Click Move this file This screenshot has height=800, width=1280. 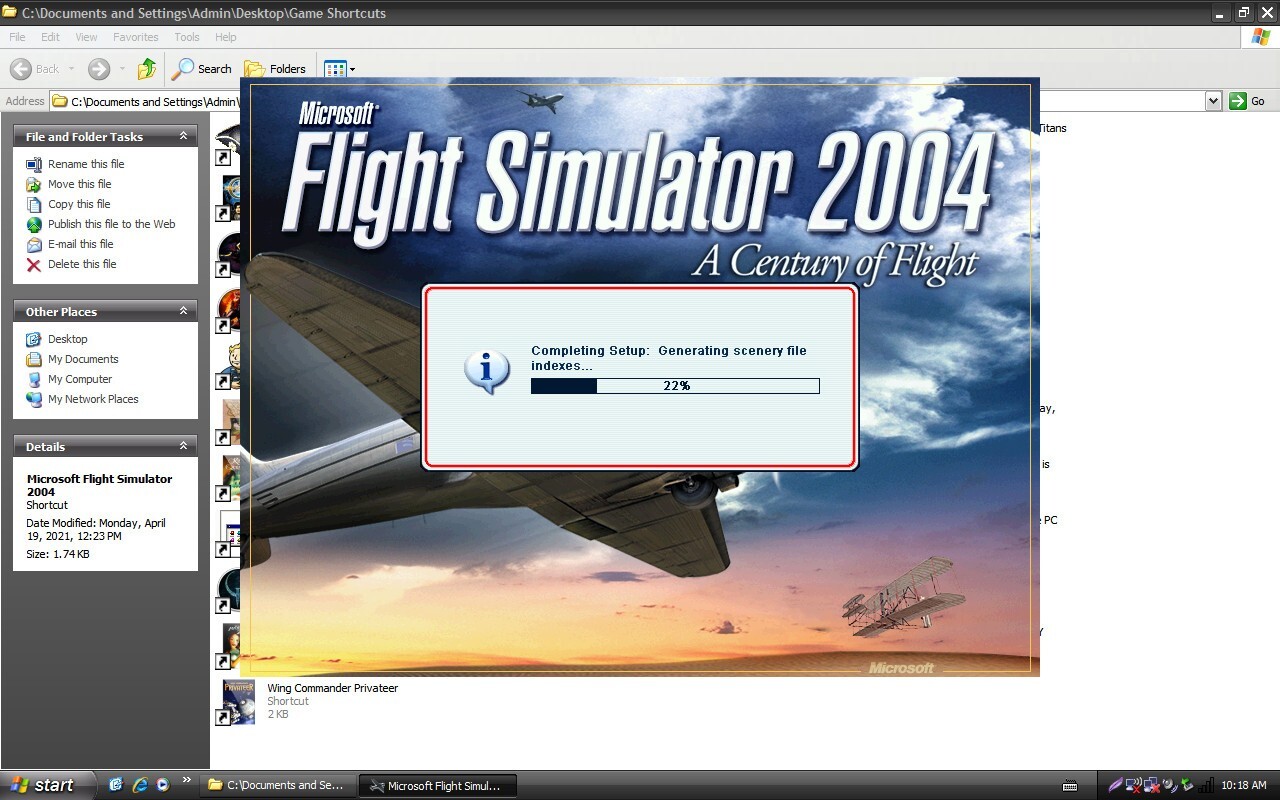[80, 184]
